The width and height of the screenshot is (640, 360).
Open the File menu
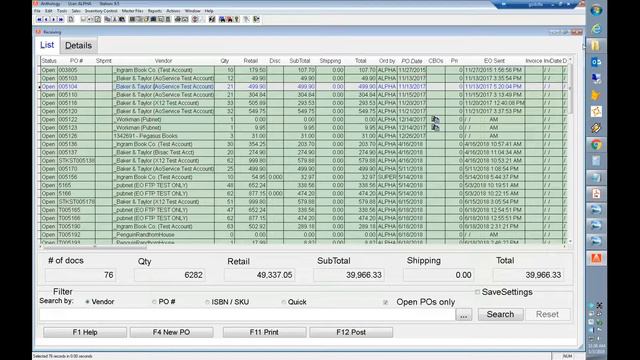37,11
